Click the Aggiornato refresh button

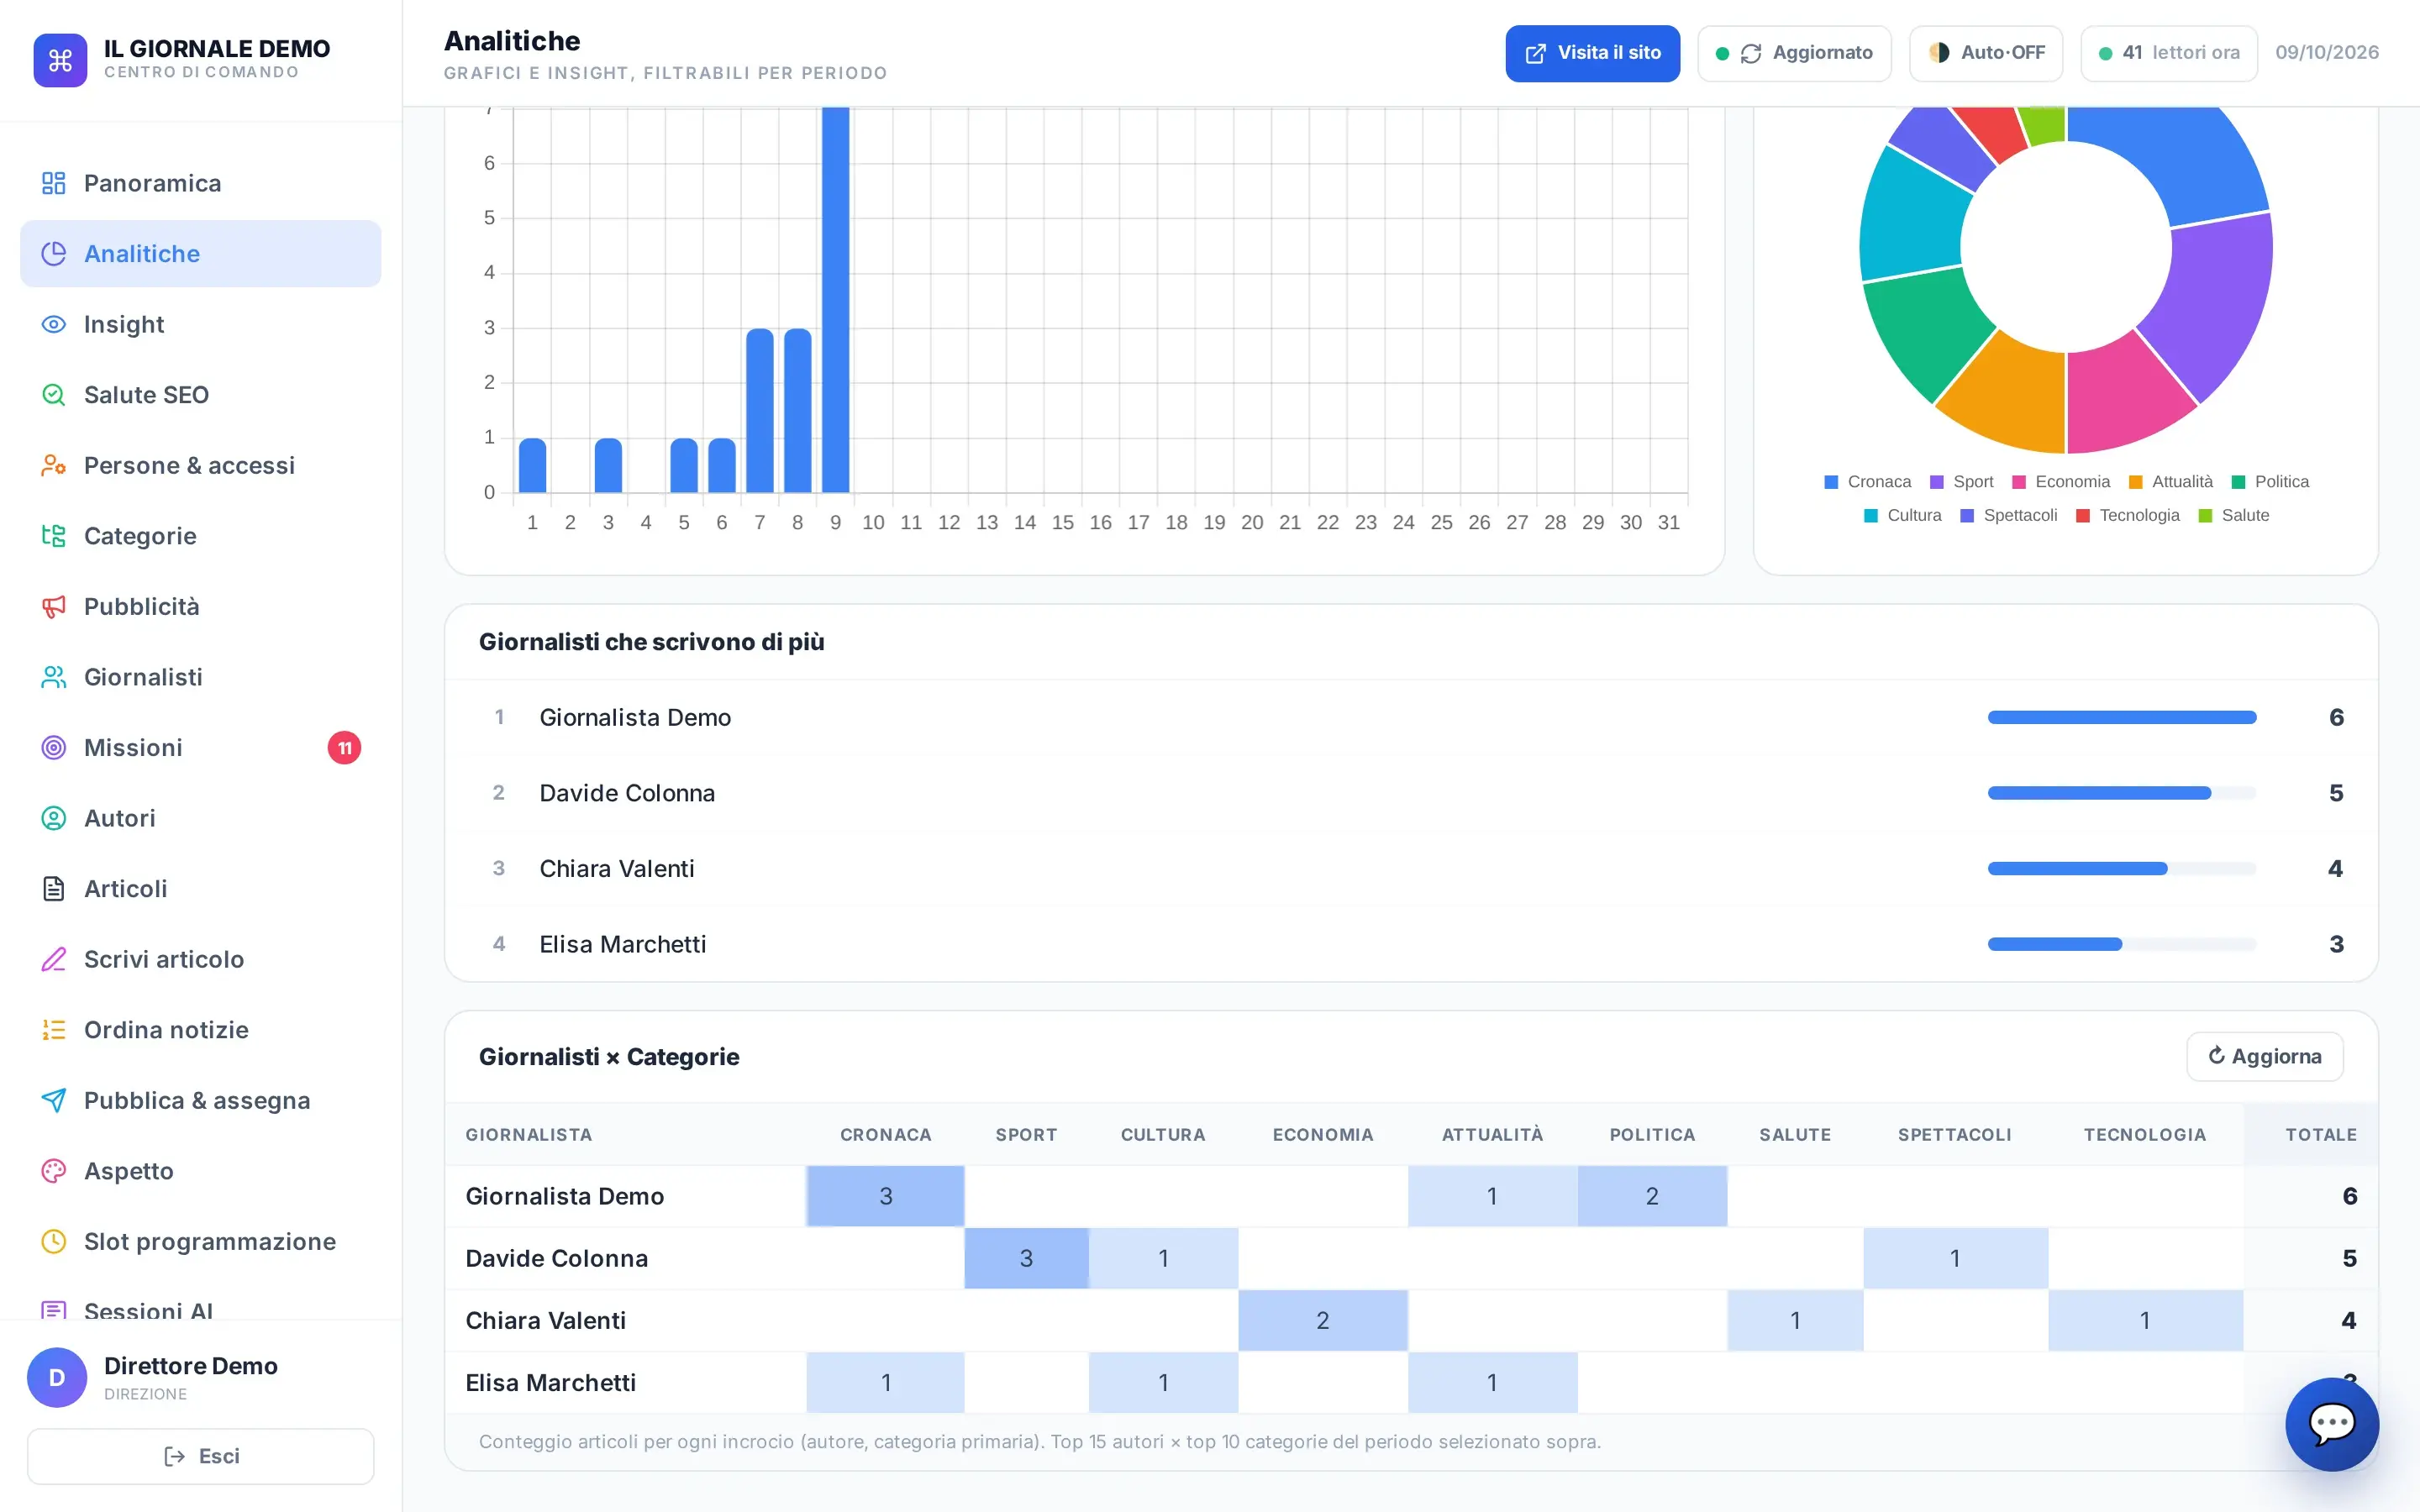1794,53
